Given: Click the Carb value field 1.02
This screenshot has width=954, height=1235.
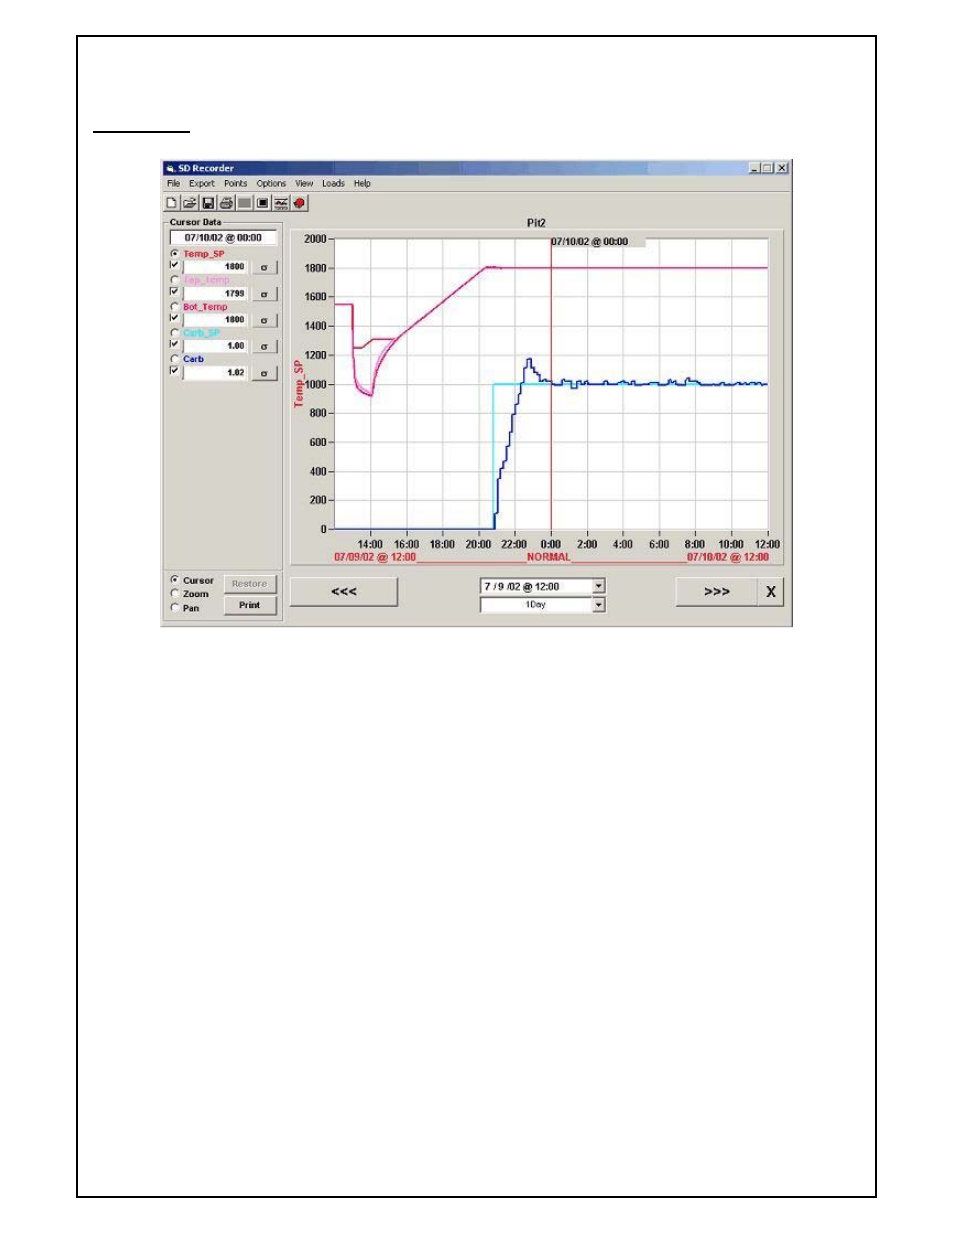Looking at the screenshot, I should click(215, 373).
